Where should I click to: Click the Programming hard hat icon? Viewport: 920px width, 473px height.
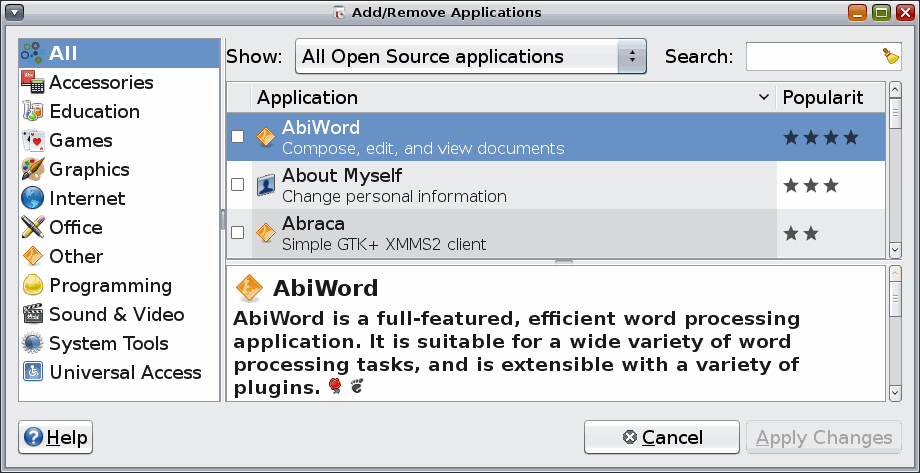click(x=32, y=286)
